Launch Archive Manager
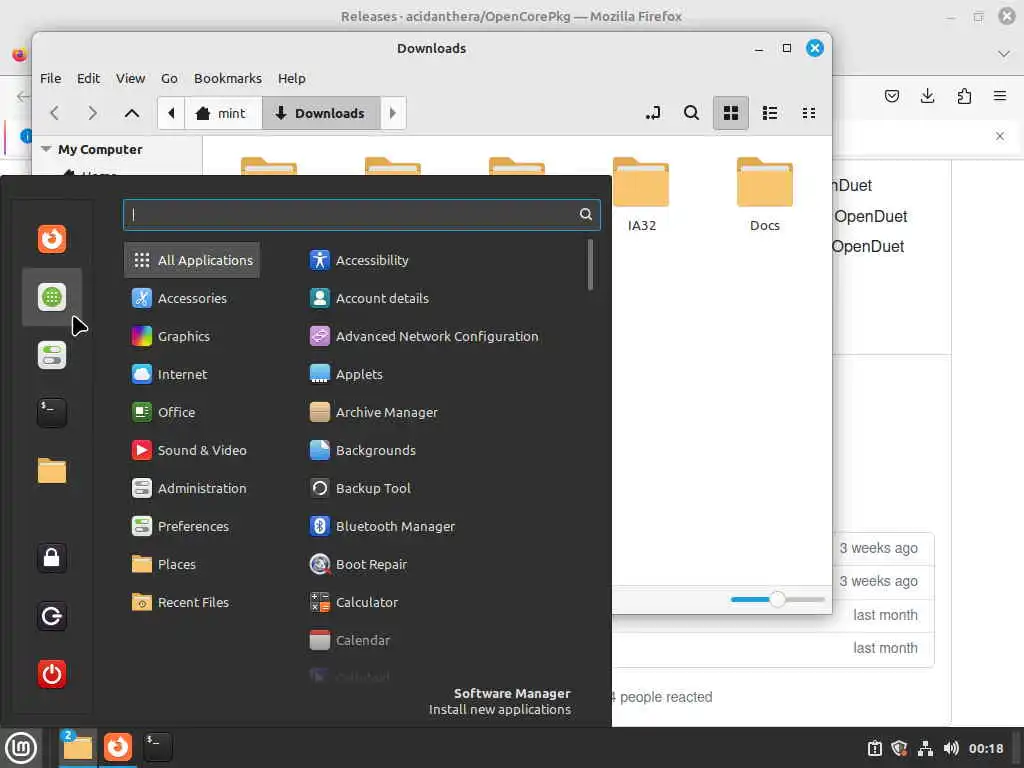 (374, 412)
